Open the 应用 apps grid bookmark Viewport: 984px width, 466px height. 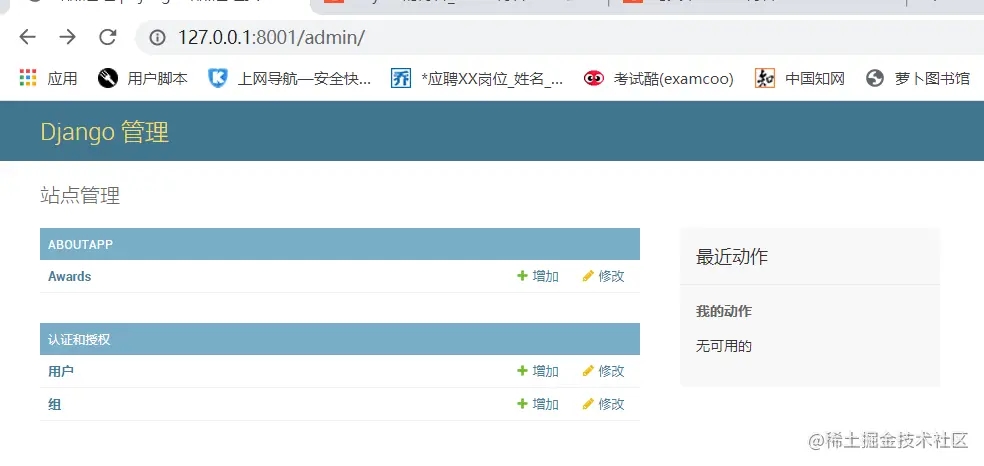click(x=48, y=78)
